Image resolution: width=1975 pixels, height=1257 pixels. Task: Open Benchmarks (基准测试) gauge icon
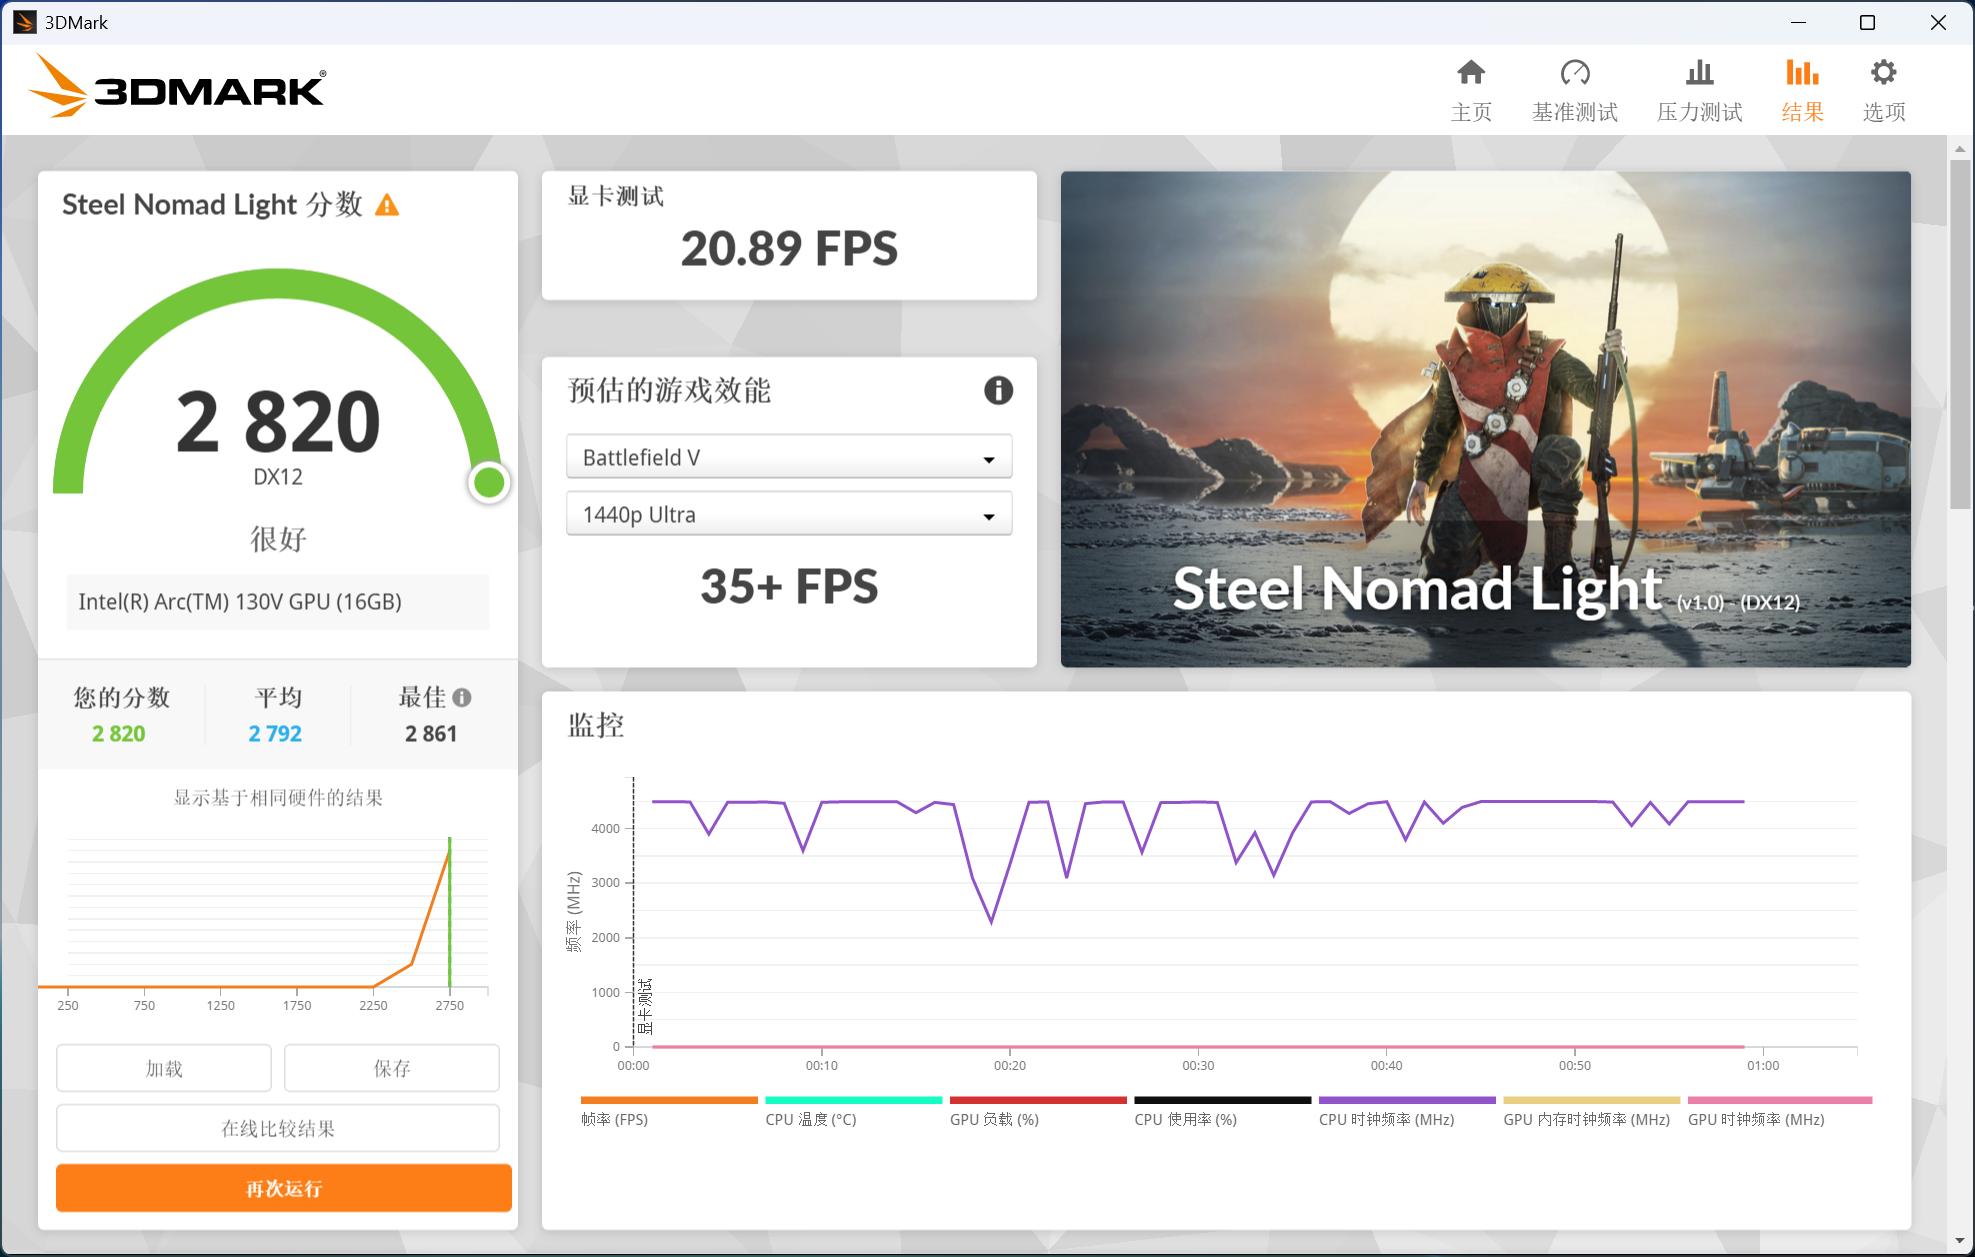(1574, 74)
